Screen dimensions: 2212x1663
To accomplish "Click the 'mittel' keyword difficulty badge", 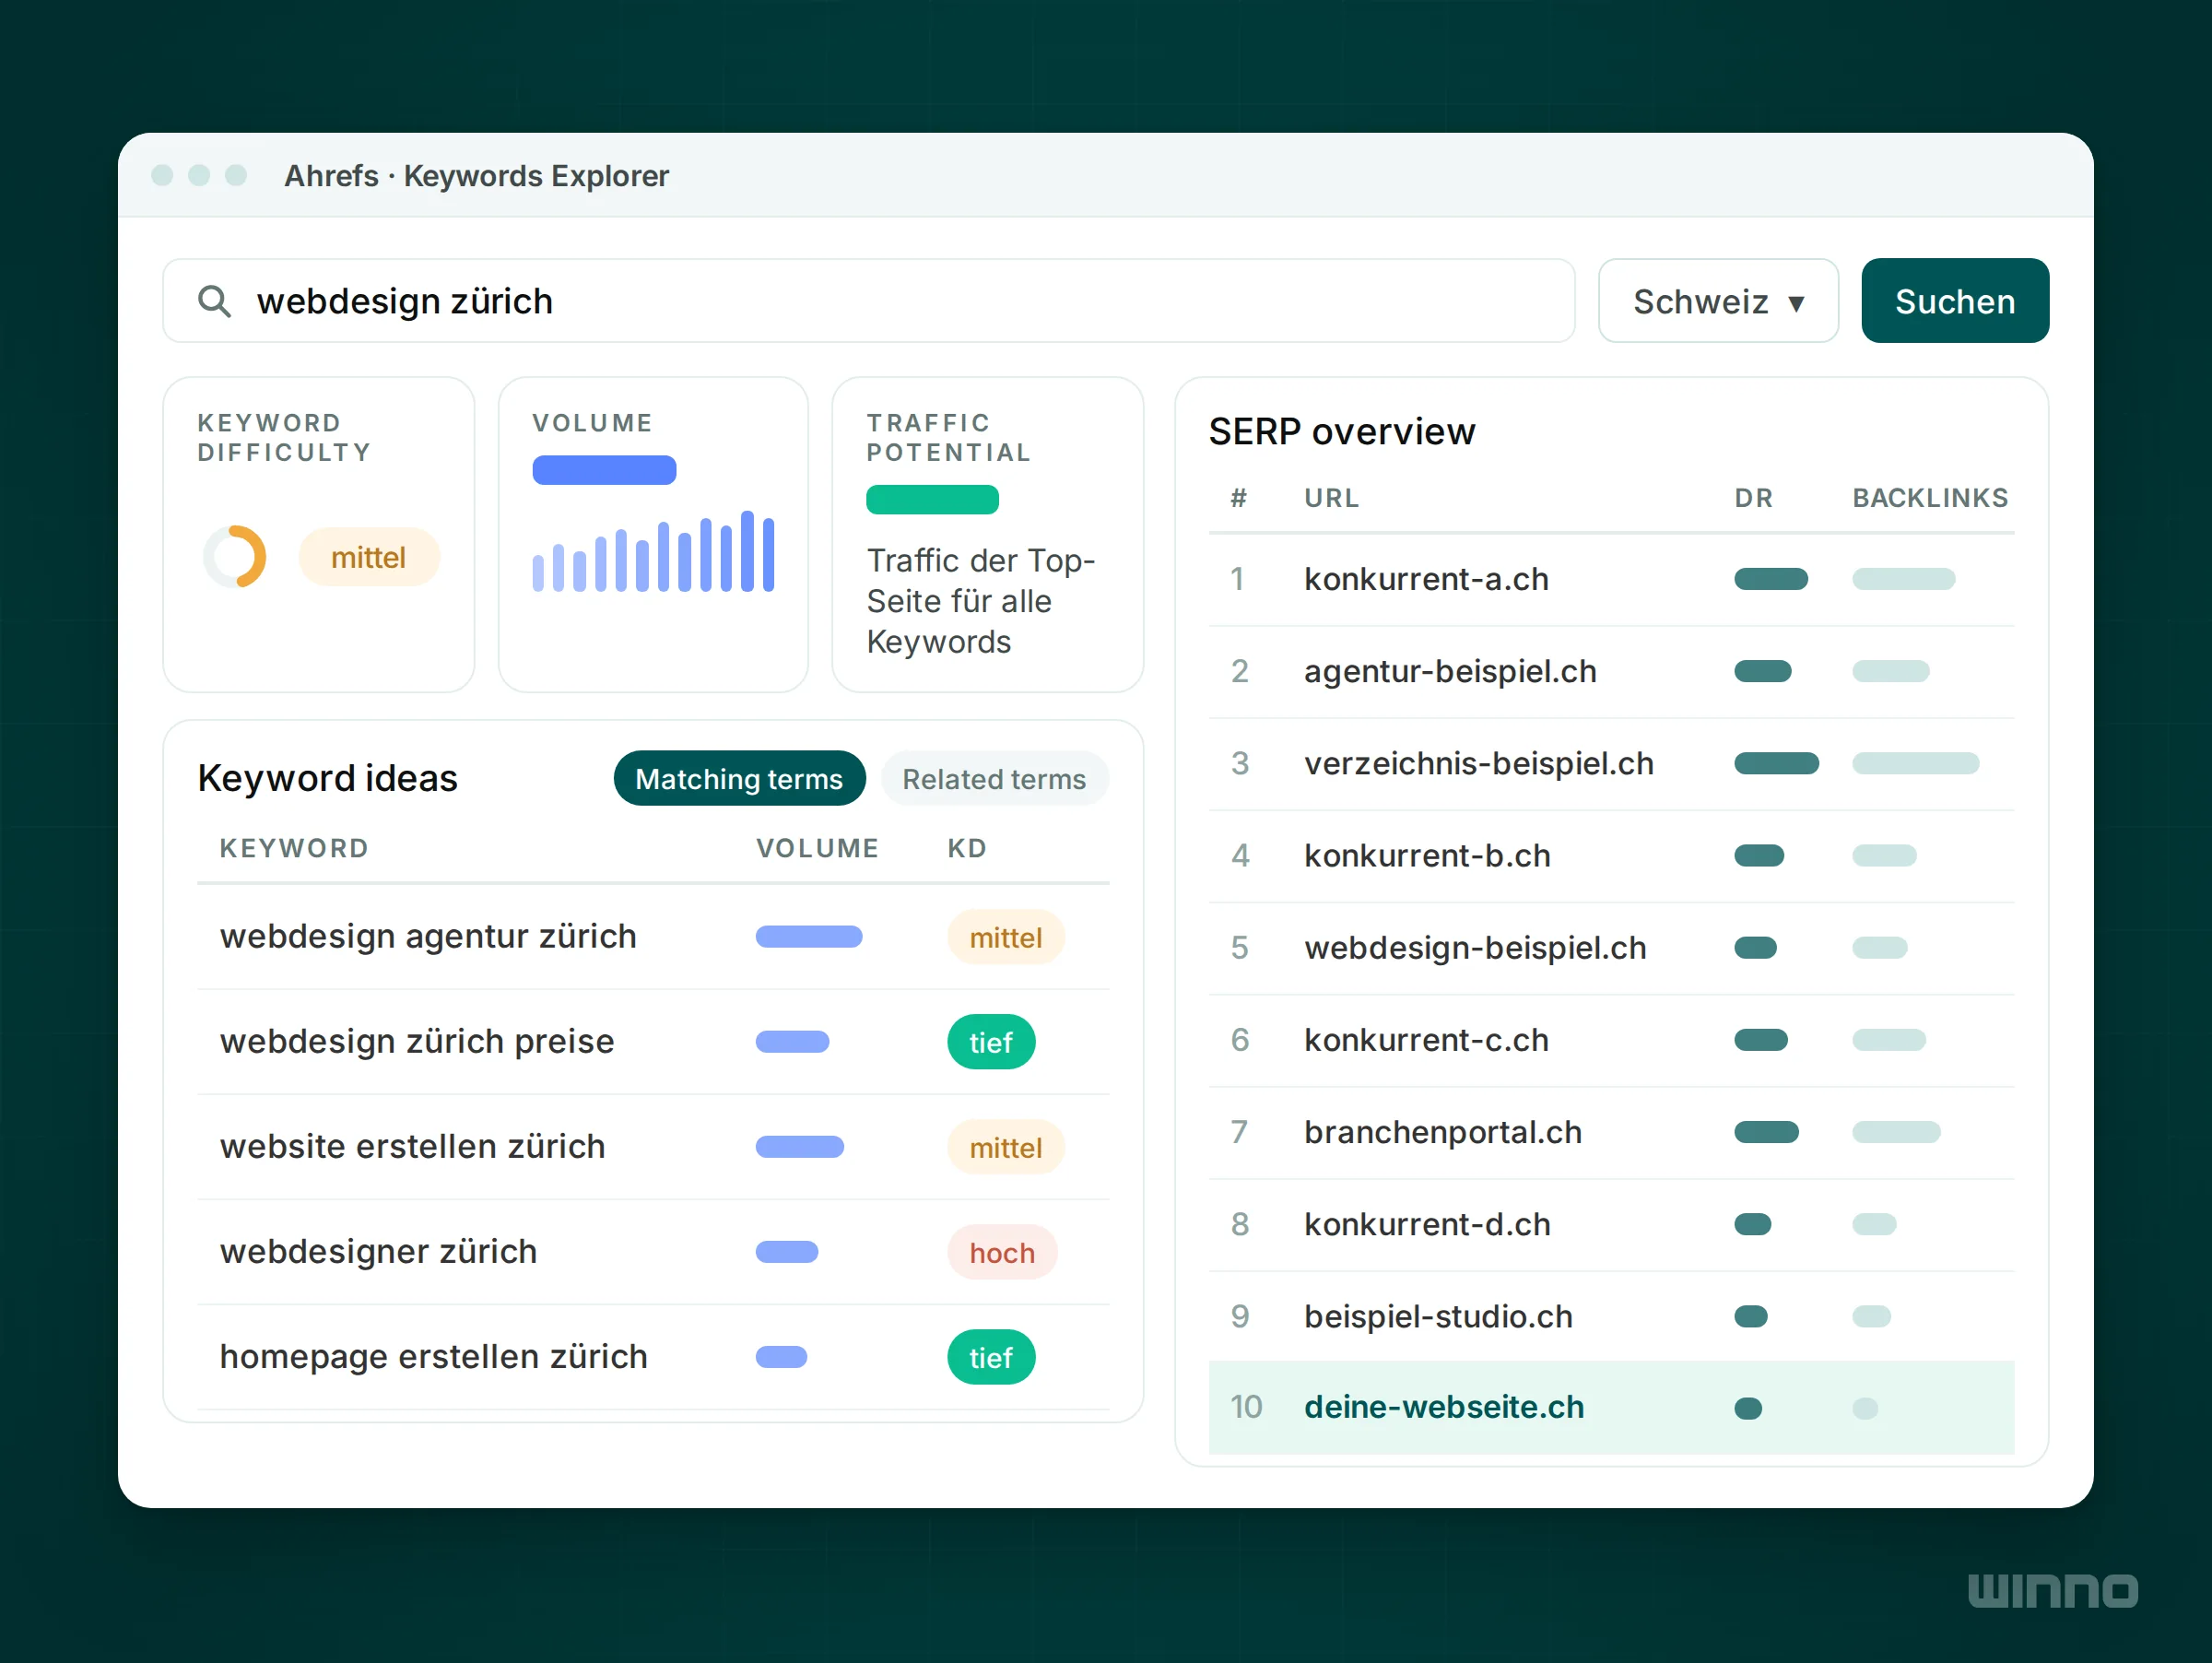I will 368,557.
